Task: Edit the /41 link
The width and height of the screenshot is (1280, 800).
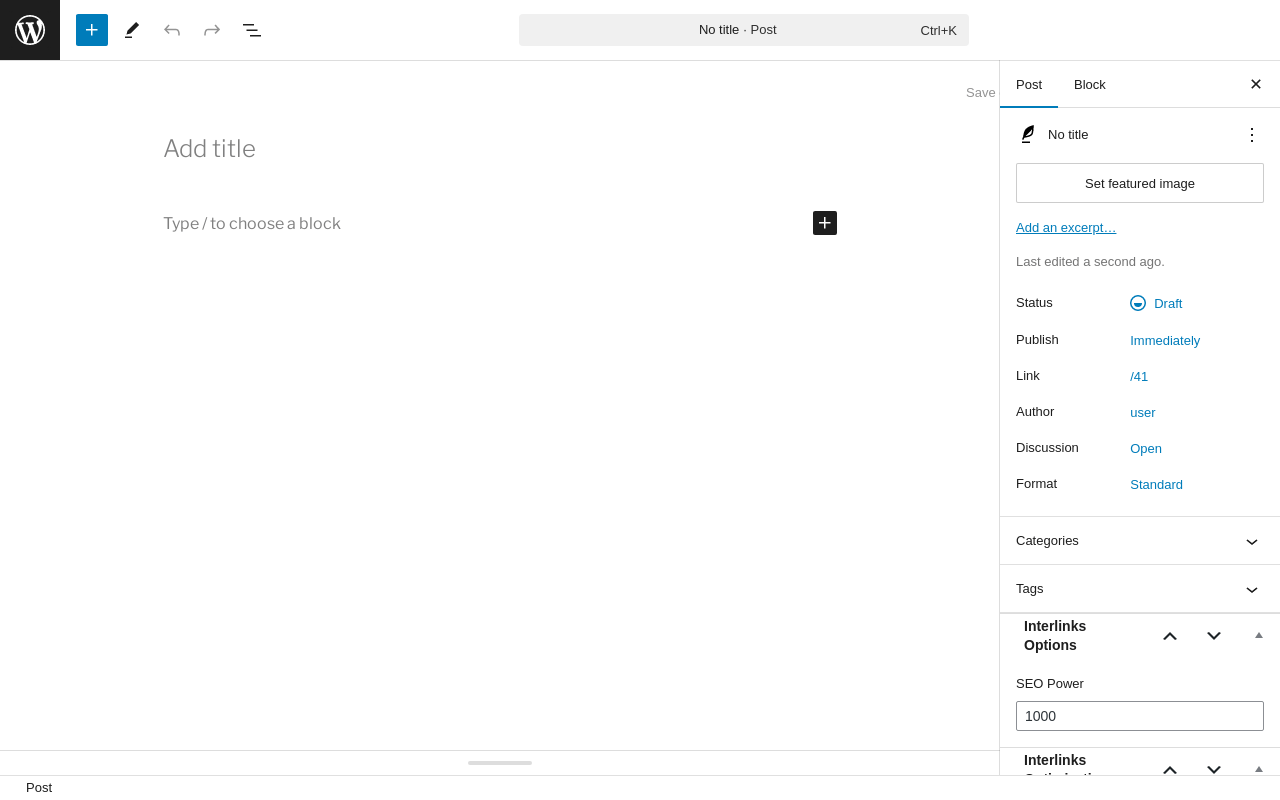Action: point(1139,376)
